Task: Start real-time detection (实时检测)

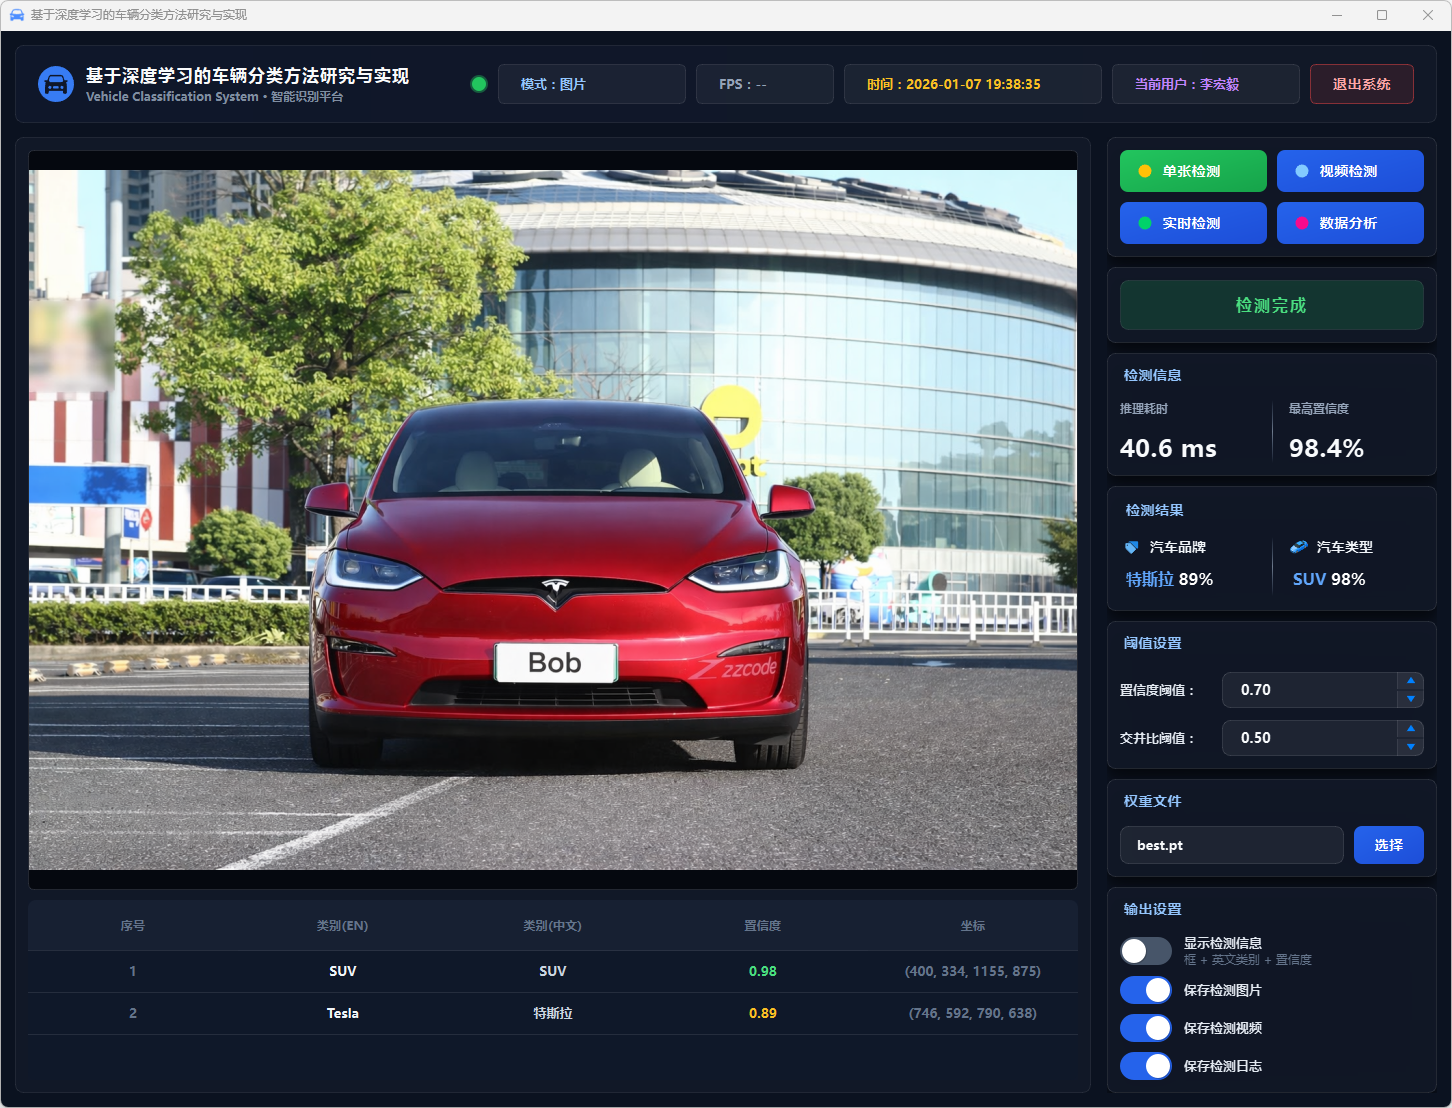Action: tap(1193, 223)
